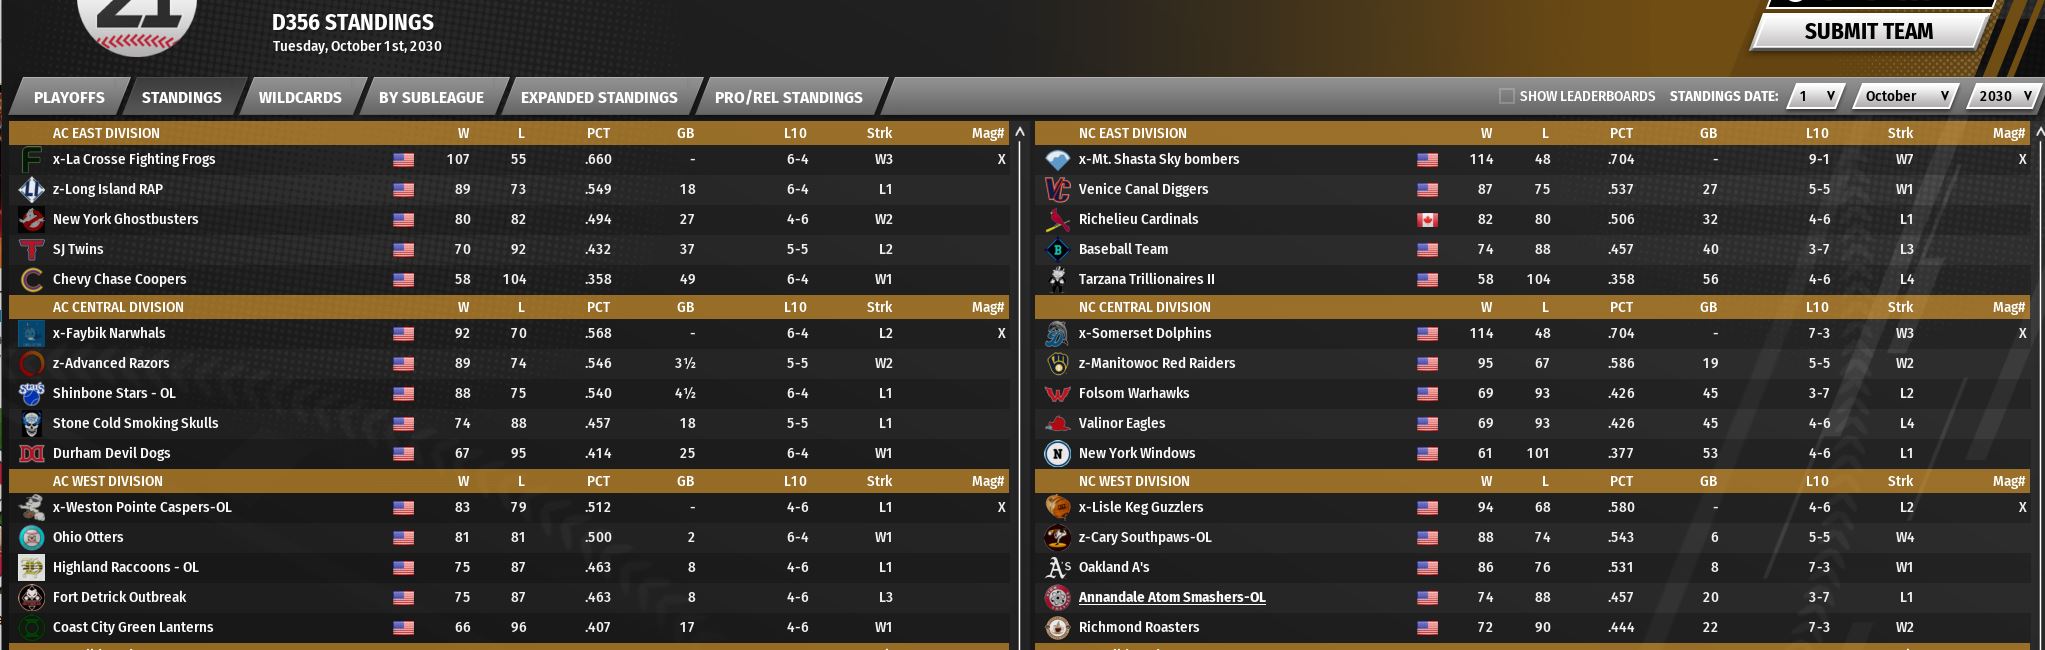Click the Manitowoc Red Raiders logo
2045x650 pixels.
tap(1057, 364)
